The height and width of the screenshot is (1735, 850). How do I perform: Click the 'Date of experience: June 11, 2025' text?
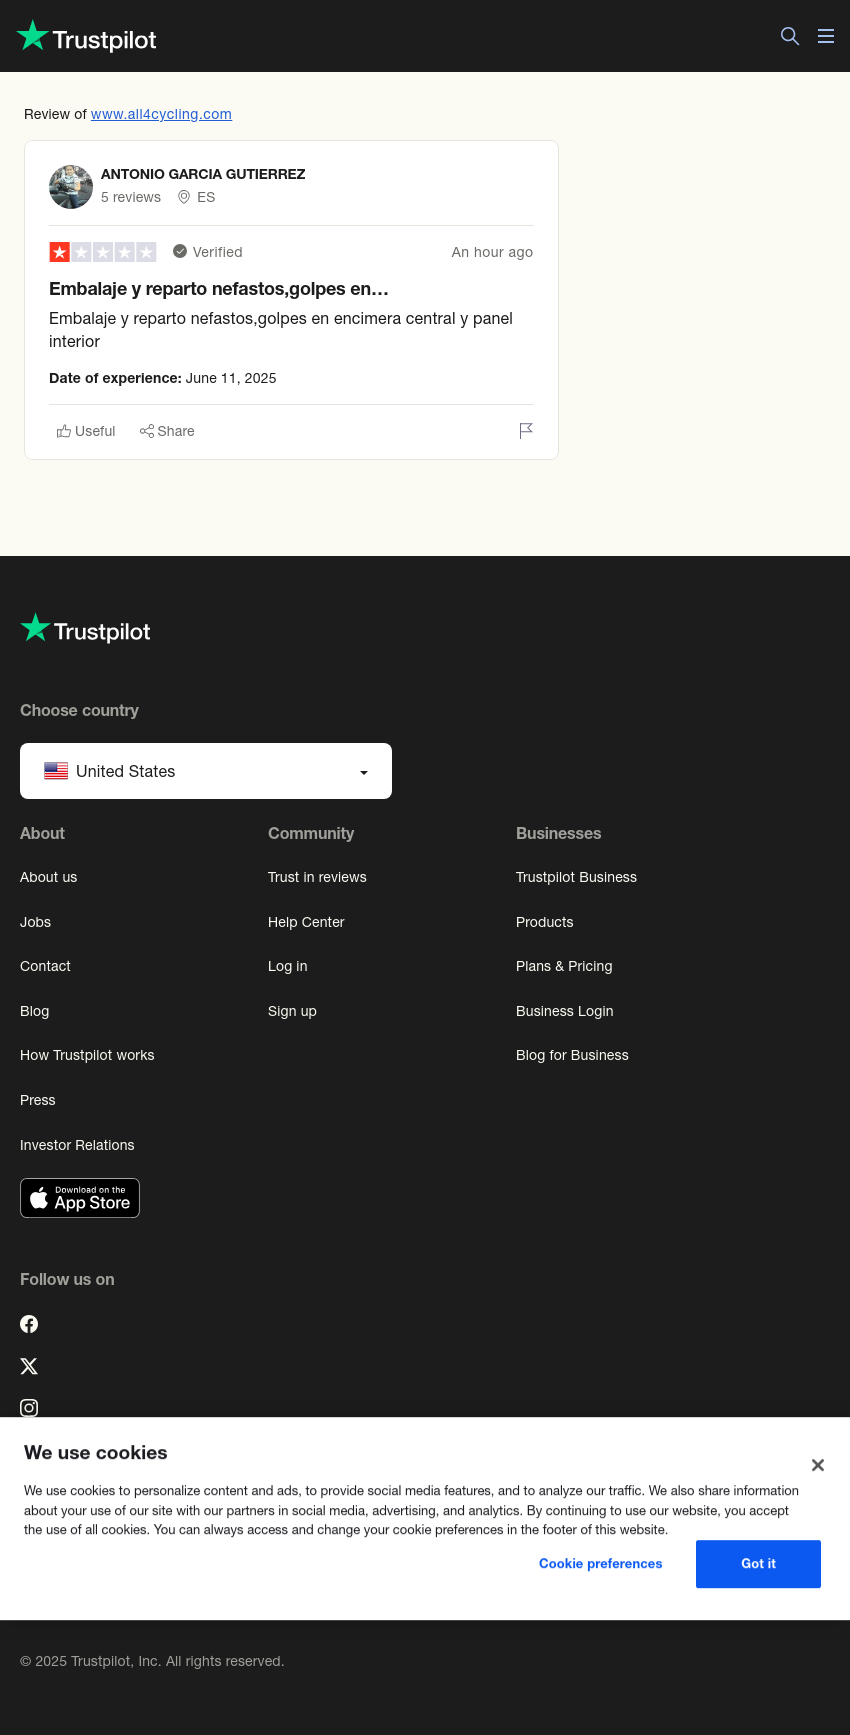coord(163,378)
